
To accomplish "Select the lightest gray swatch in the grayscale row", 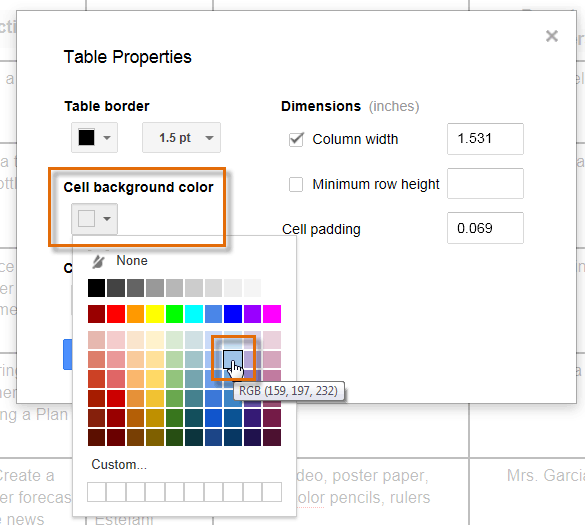I will 252,288.
